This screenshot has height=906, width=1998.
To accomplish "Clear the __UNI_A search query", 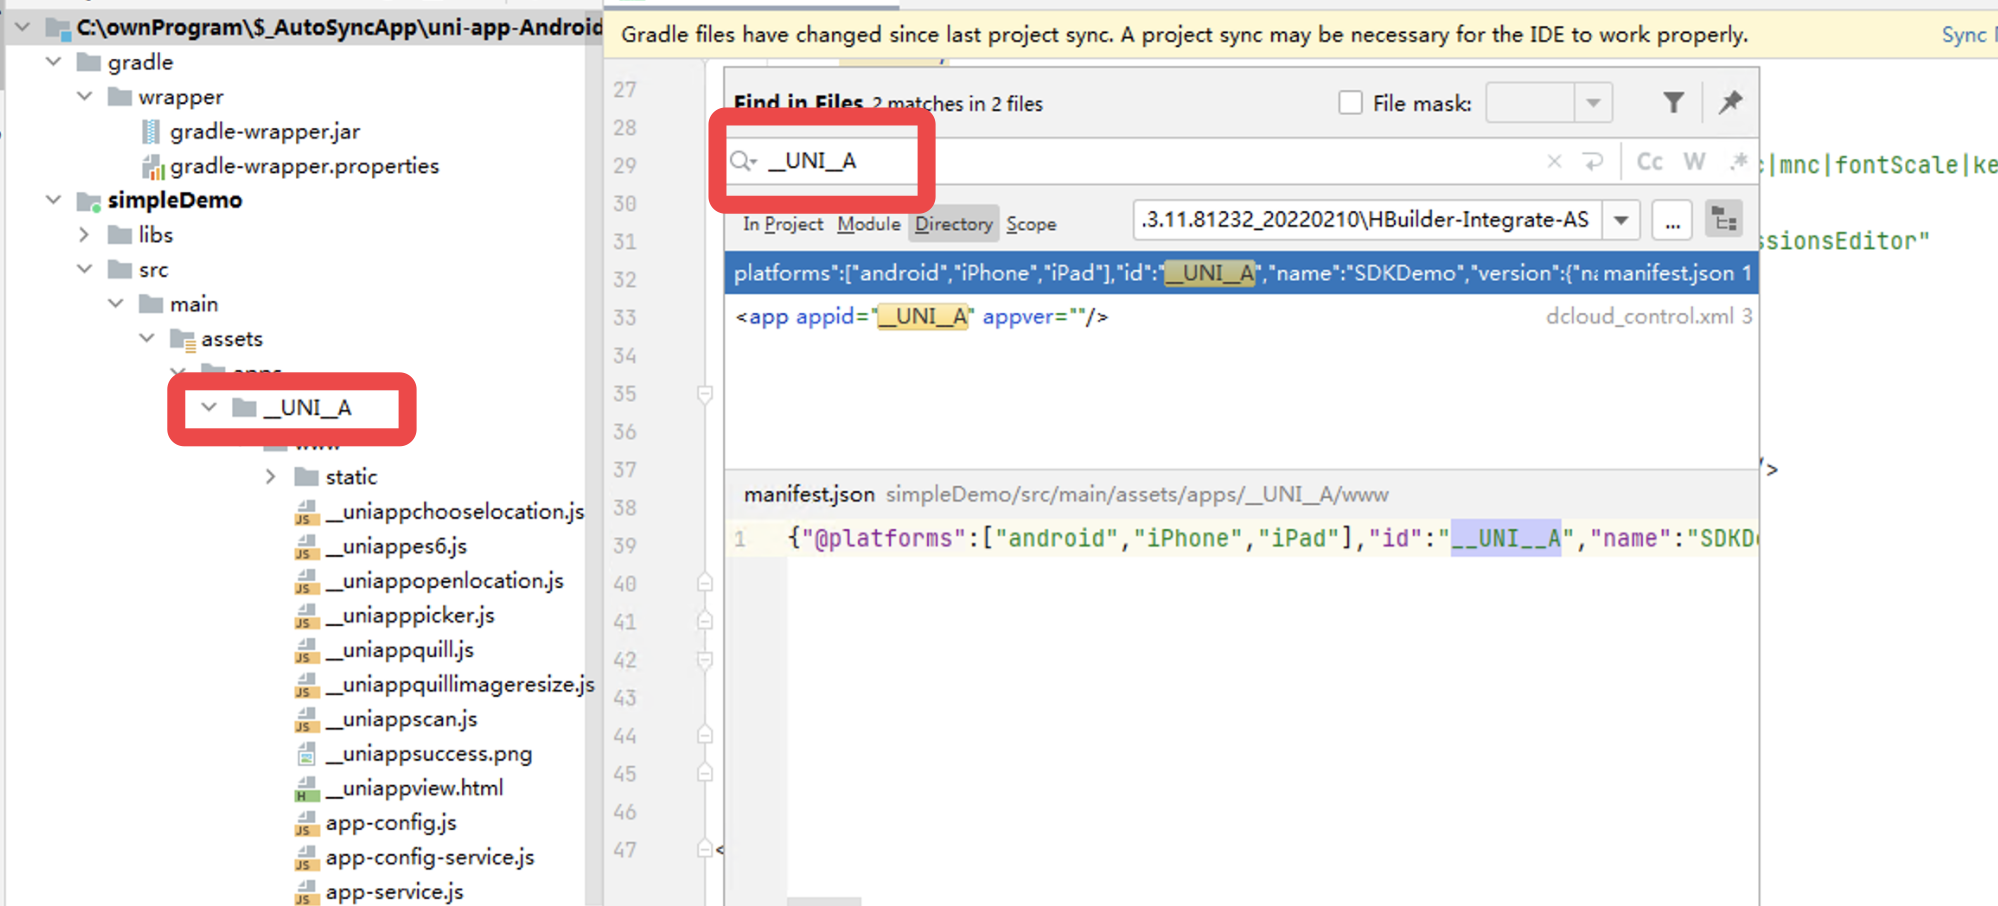I will [x=1555, y=160].
